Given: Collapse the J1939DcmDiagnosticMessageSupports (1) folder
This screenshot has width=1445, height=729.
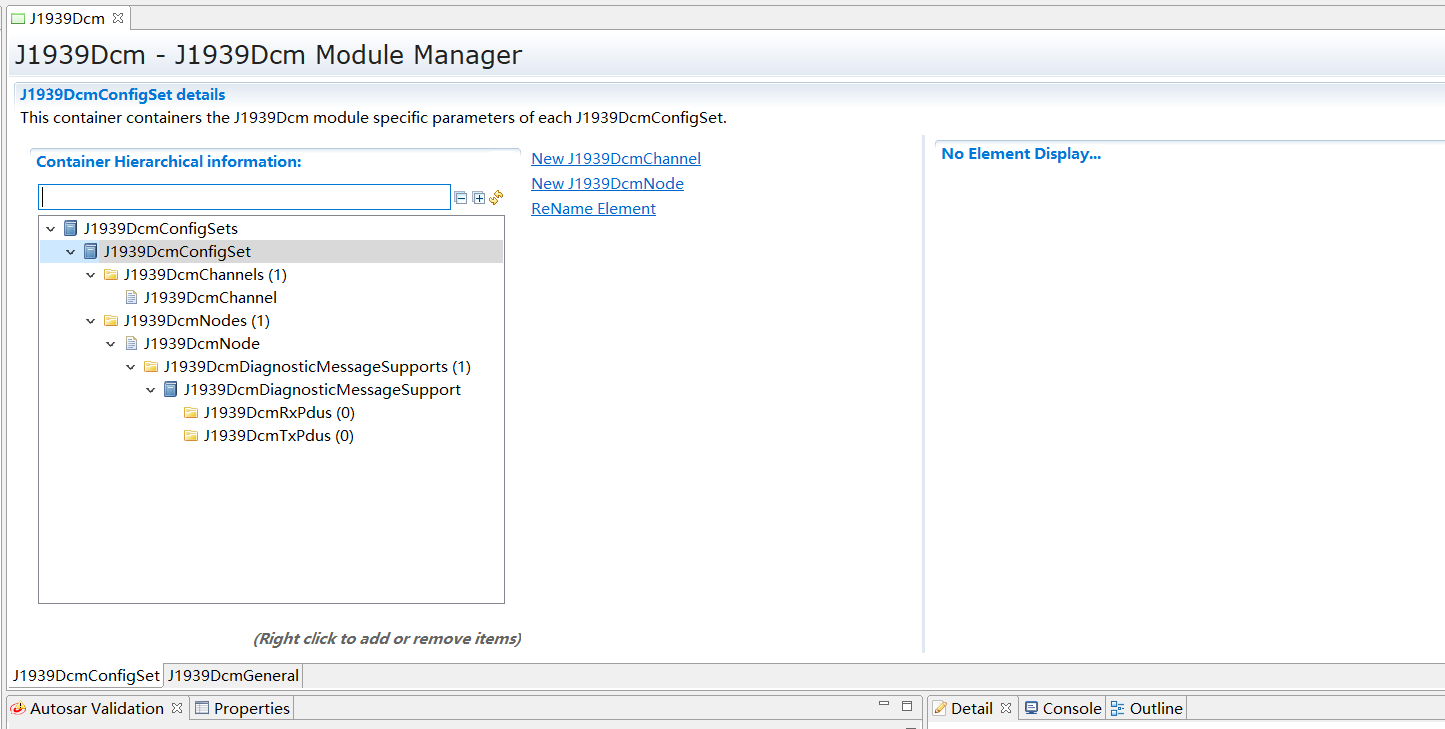Looking at the screenshot, I should coord(131,367).
